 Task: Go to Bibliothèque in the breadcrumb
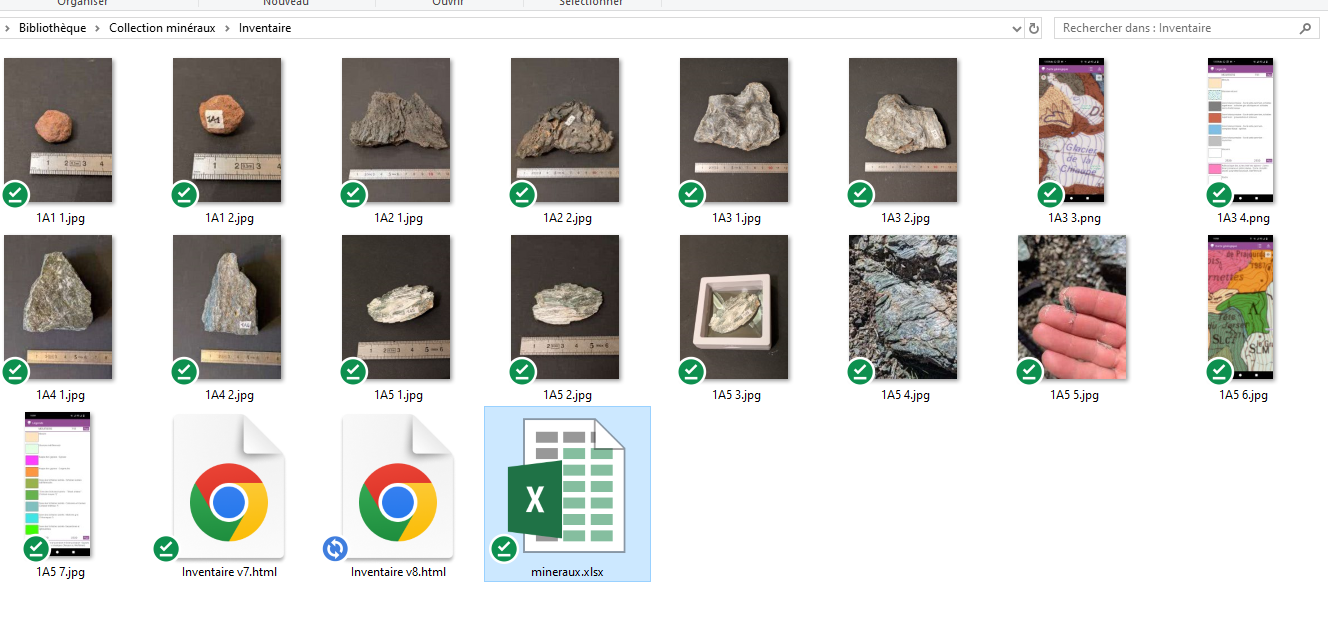click(x=52, y=28)
